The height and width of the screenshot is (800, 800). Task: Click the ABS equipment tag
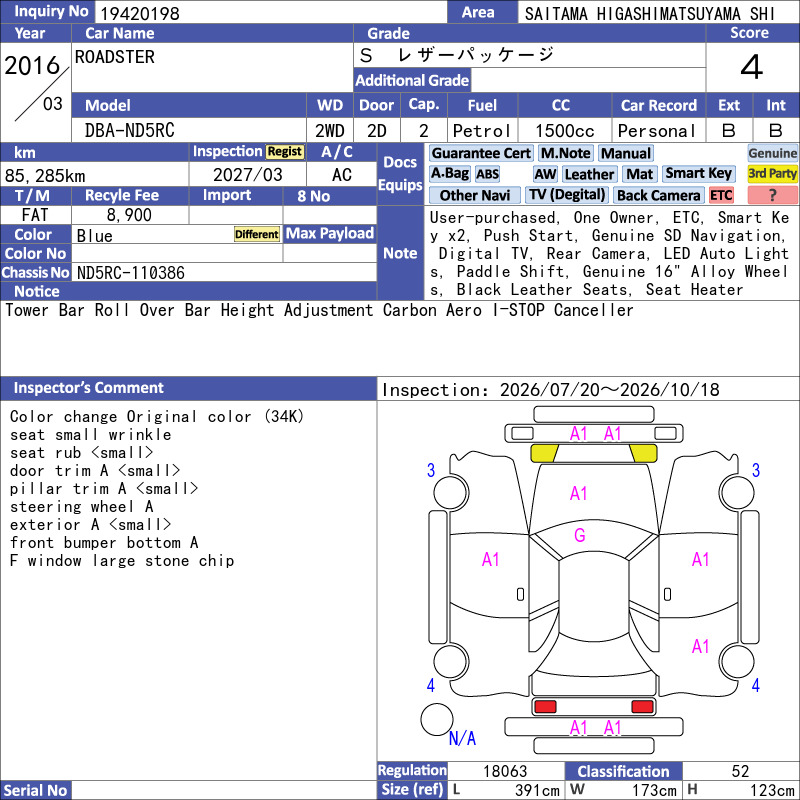tap(487, 174)
